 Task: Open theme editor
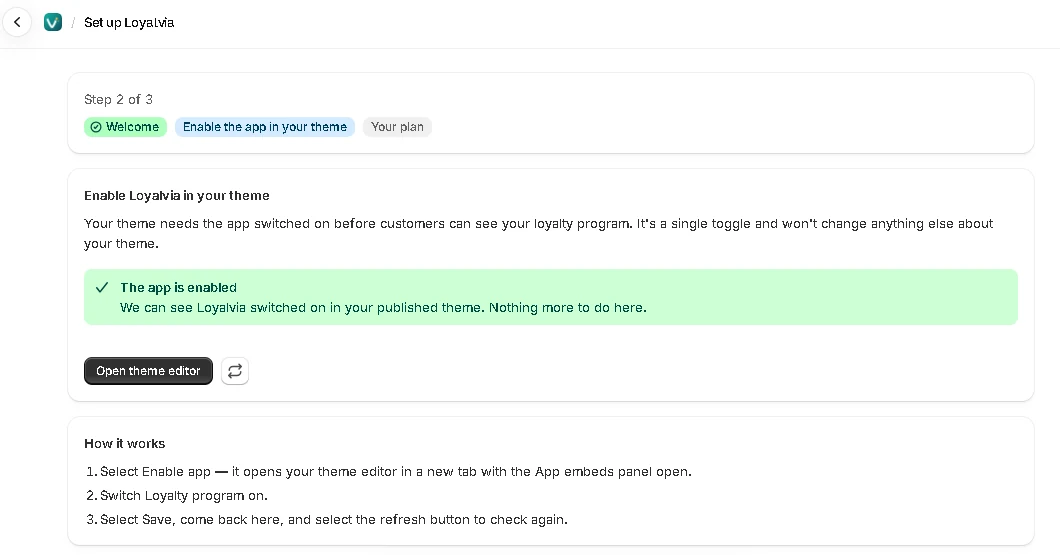pyautogui.click(x=148, y=371)
